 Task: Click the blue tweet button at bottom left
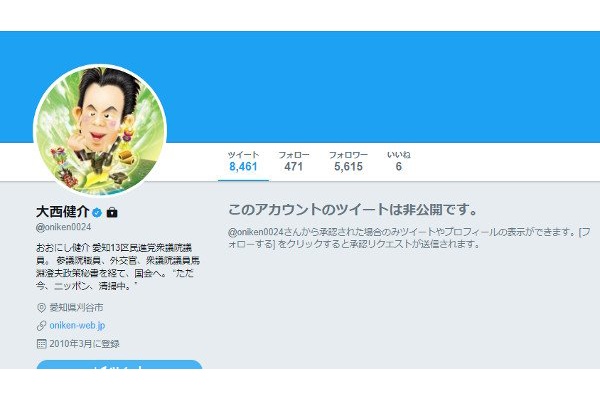(119, 364)
